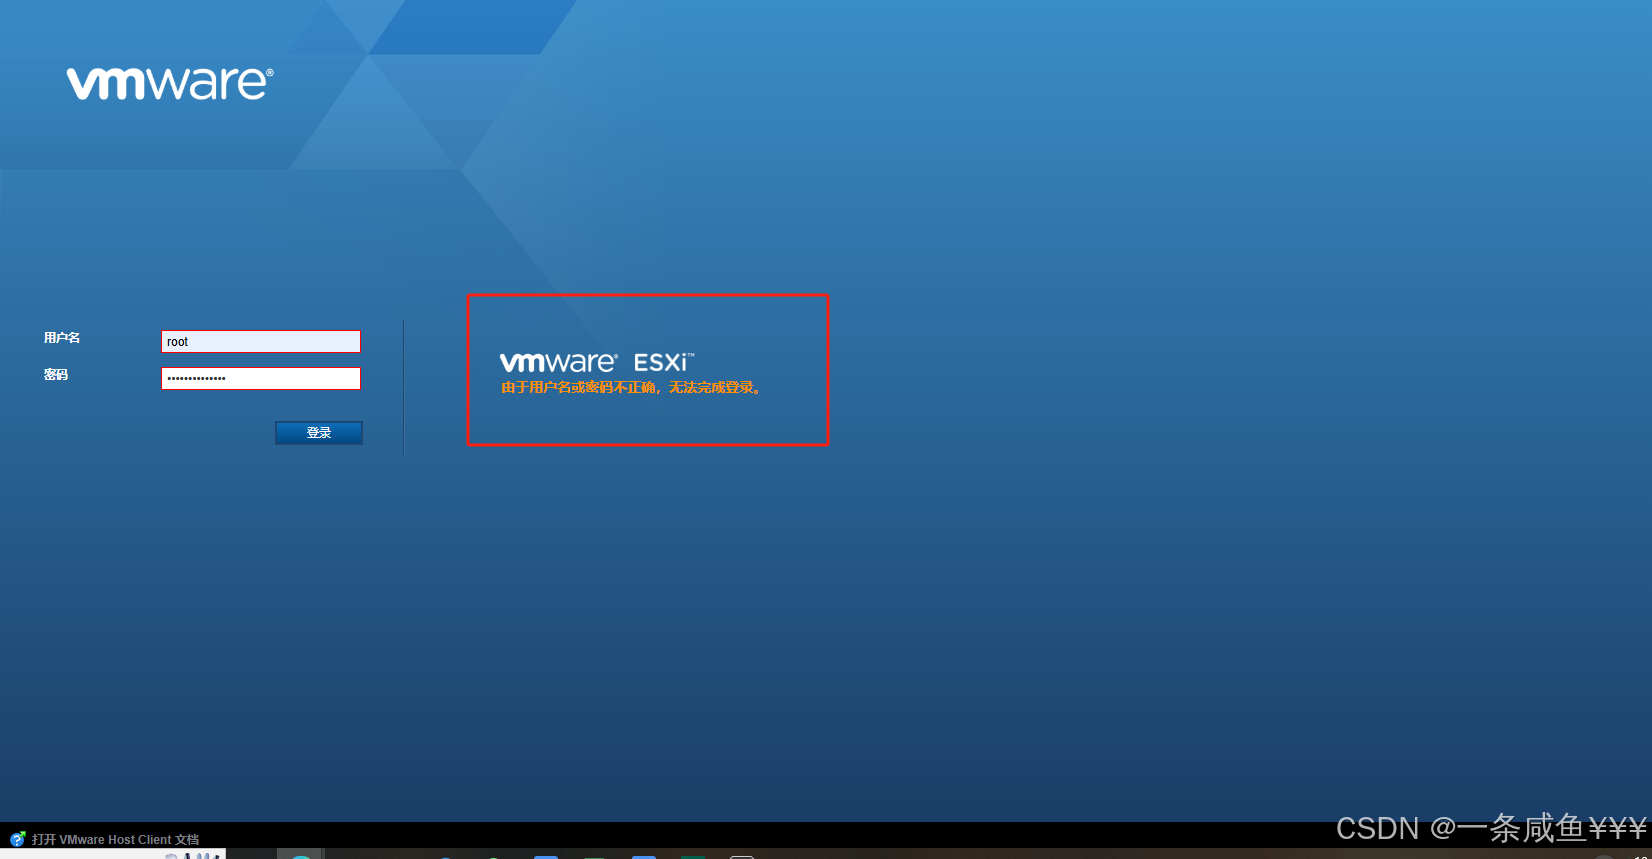Click the large vmware logo in the header
Viewport: 1652px width, 859px height.
170,83
